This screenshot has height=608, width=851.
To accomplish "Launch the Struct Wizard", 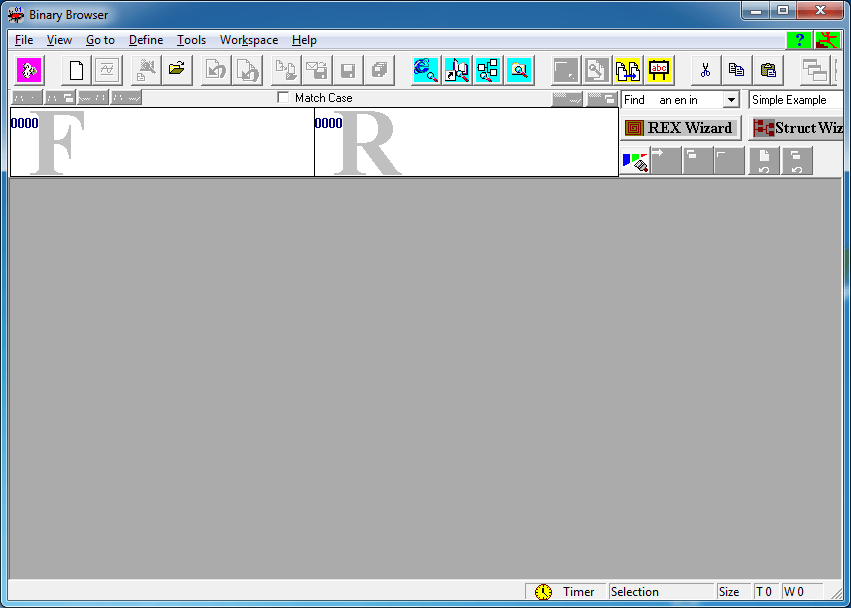I will click(x=796, y=128).
